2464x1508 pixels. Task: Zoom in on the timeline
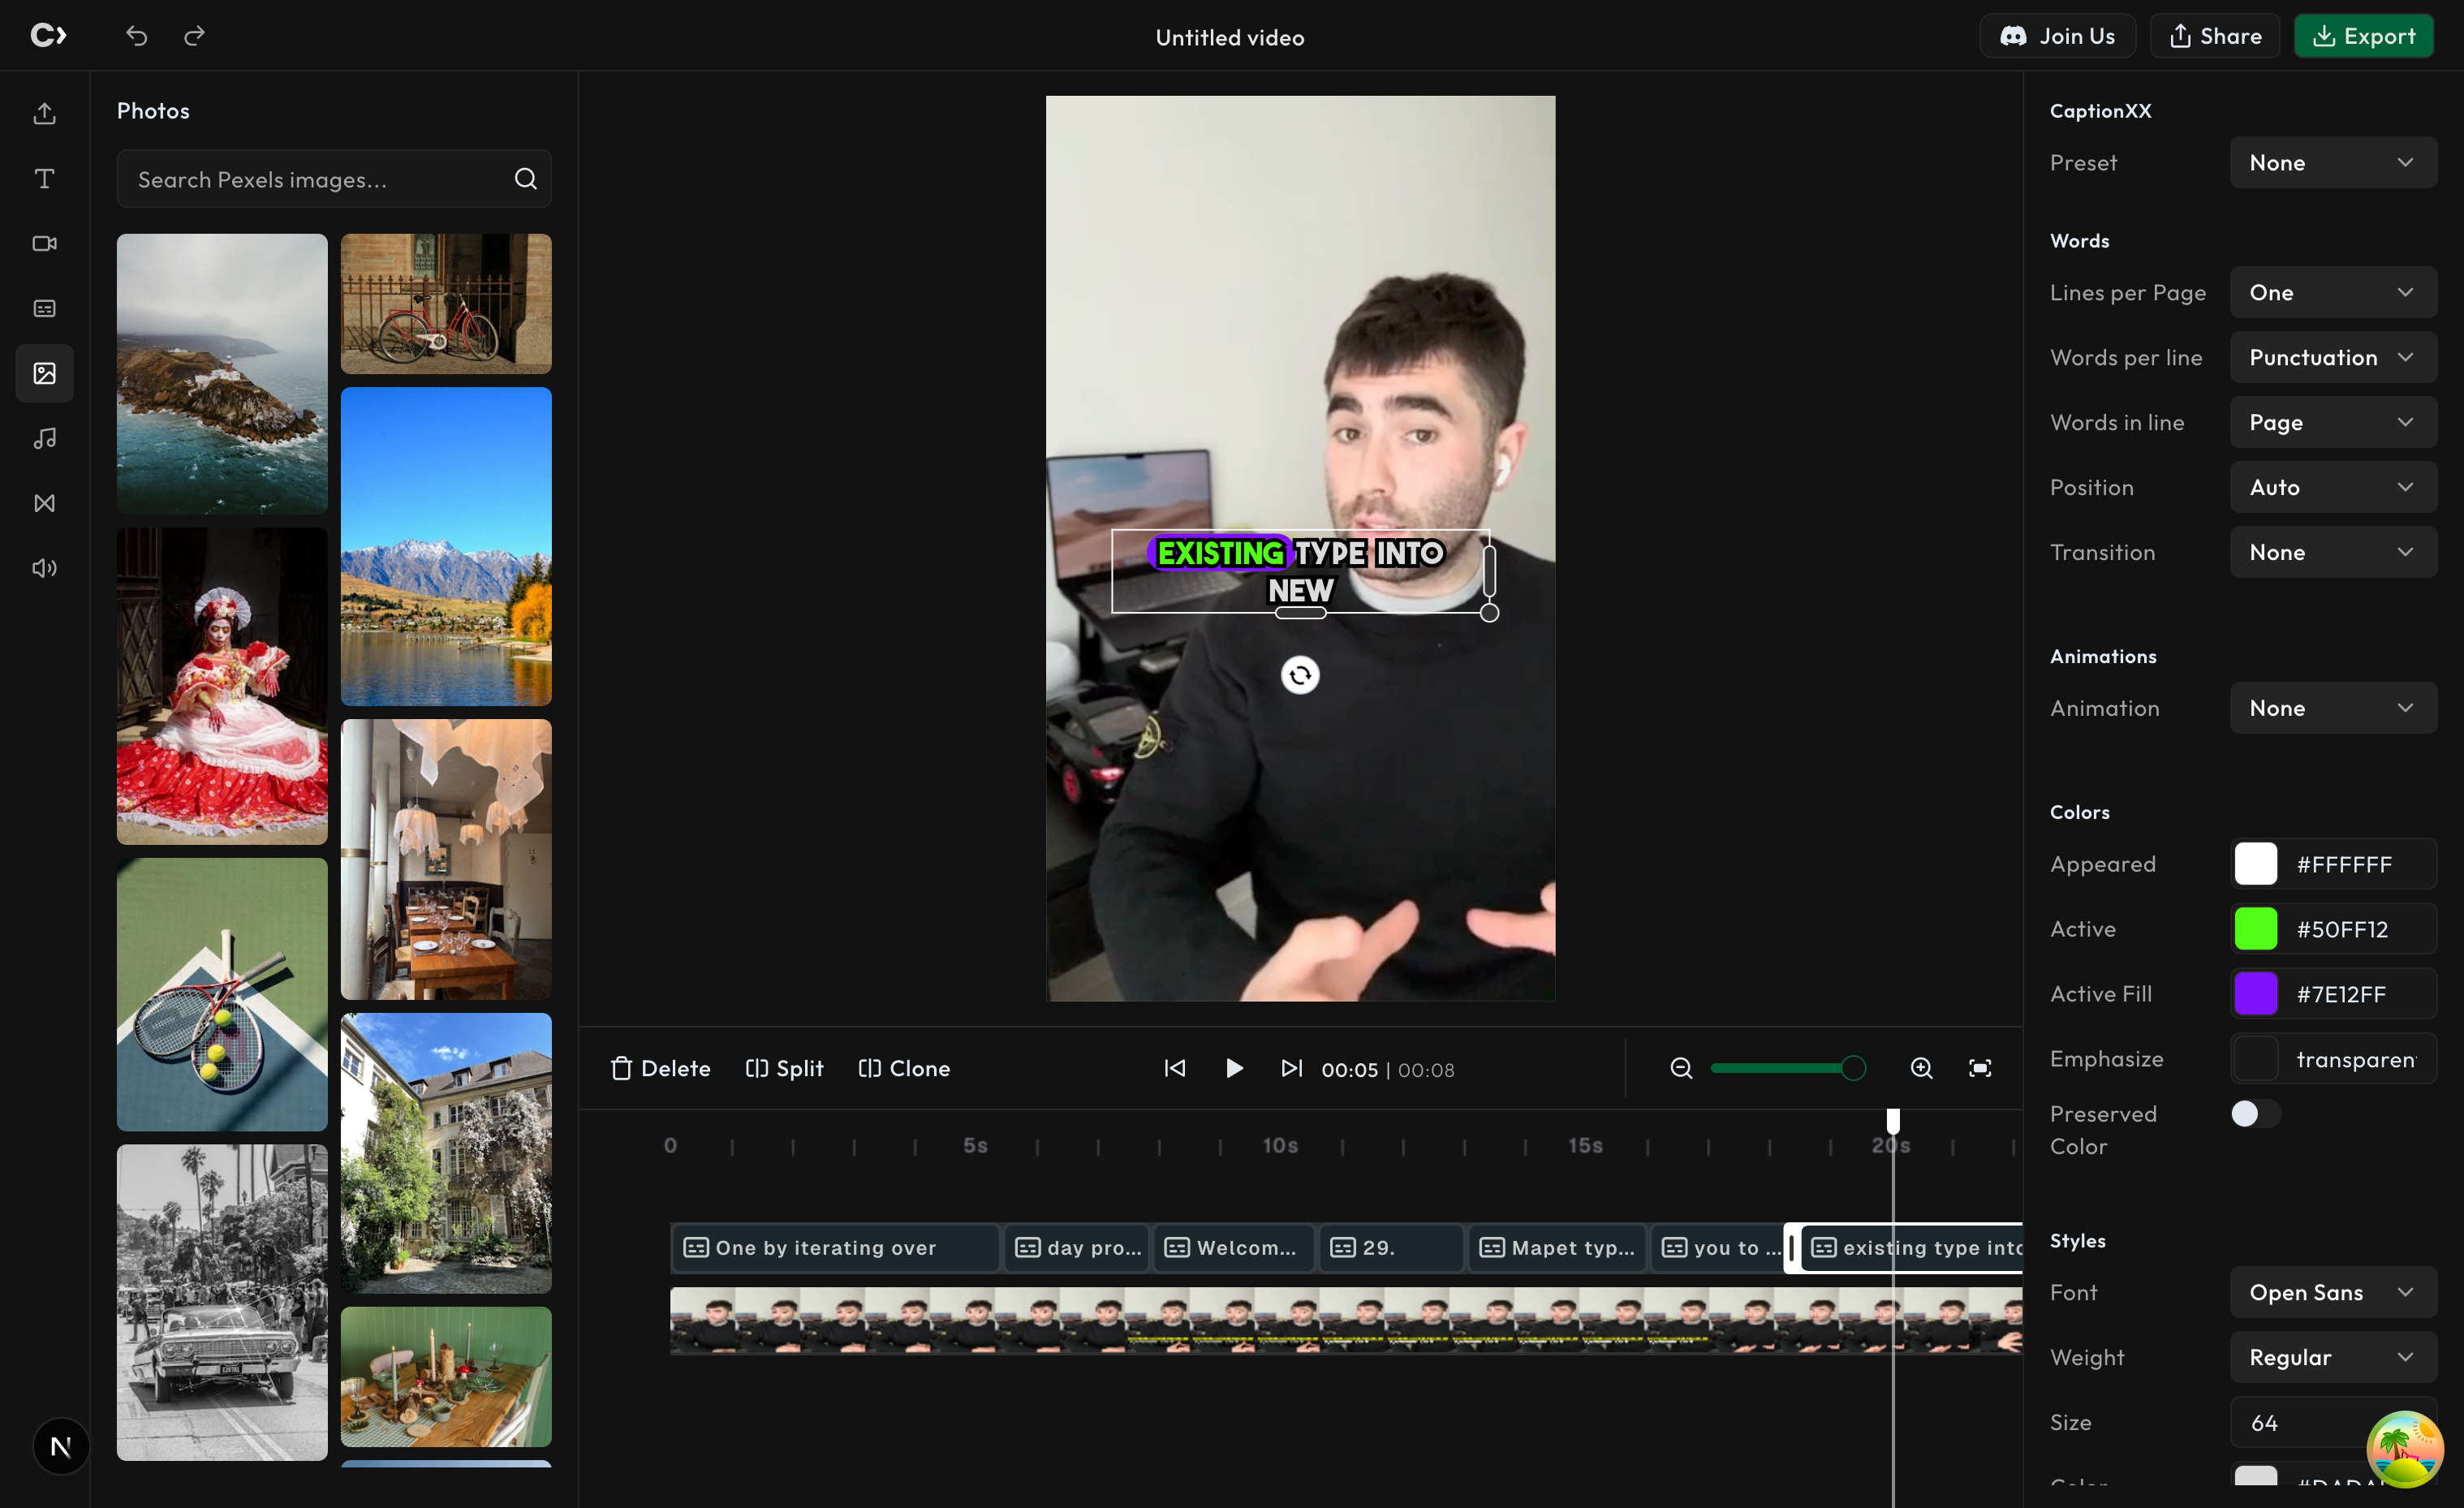pyautogui.click(x=1921, y=1068)
